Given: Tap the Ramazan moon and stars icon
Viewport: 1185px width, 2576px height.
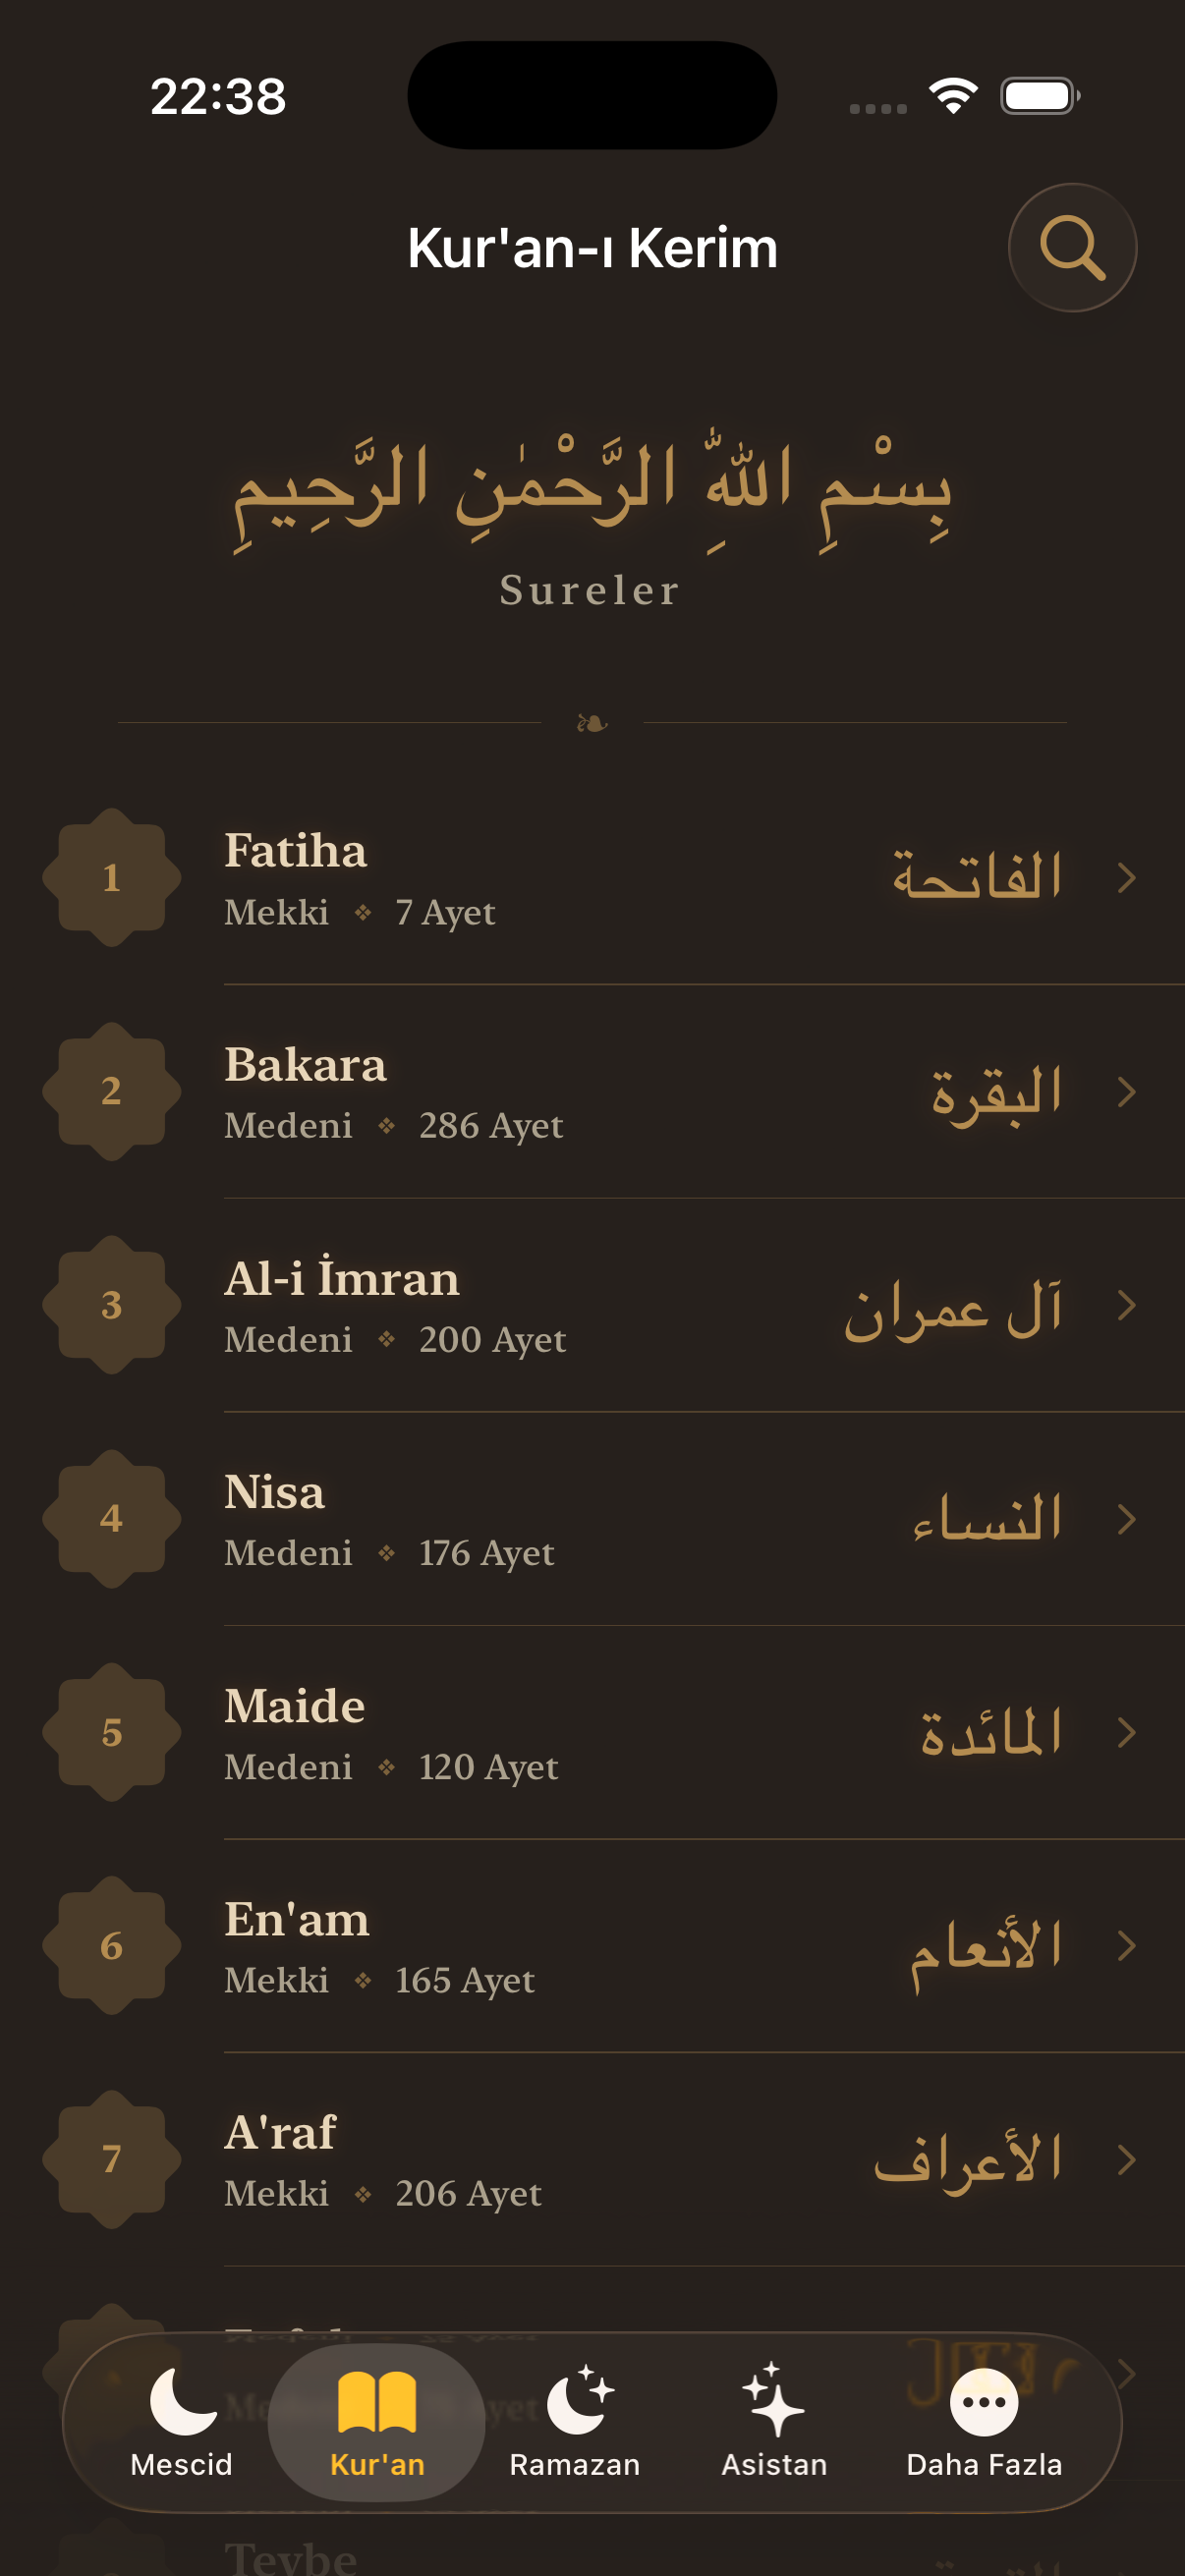Looking at the screenshot, I should pos(579,2399).
